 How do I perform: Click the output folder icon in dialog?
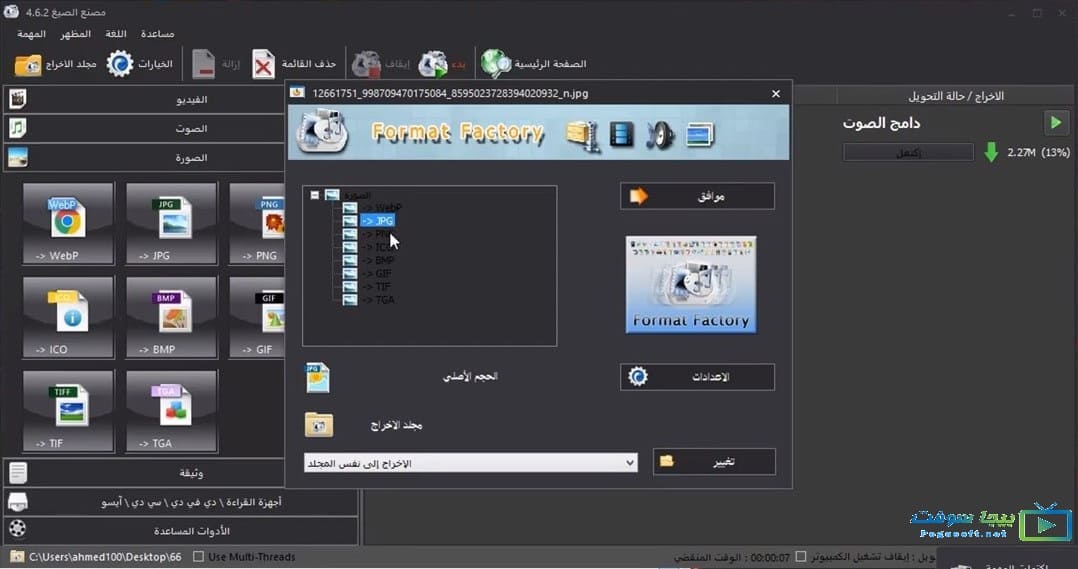click(319, 425)
